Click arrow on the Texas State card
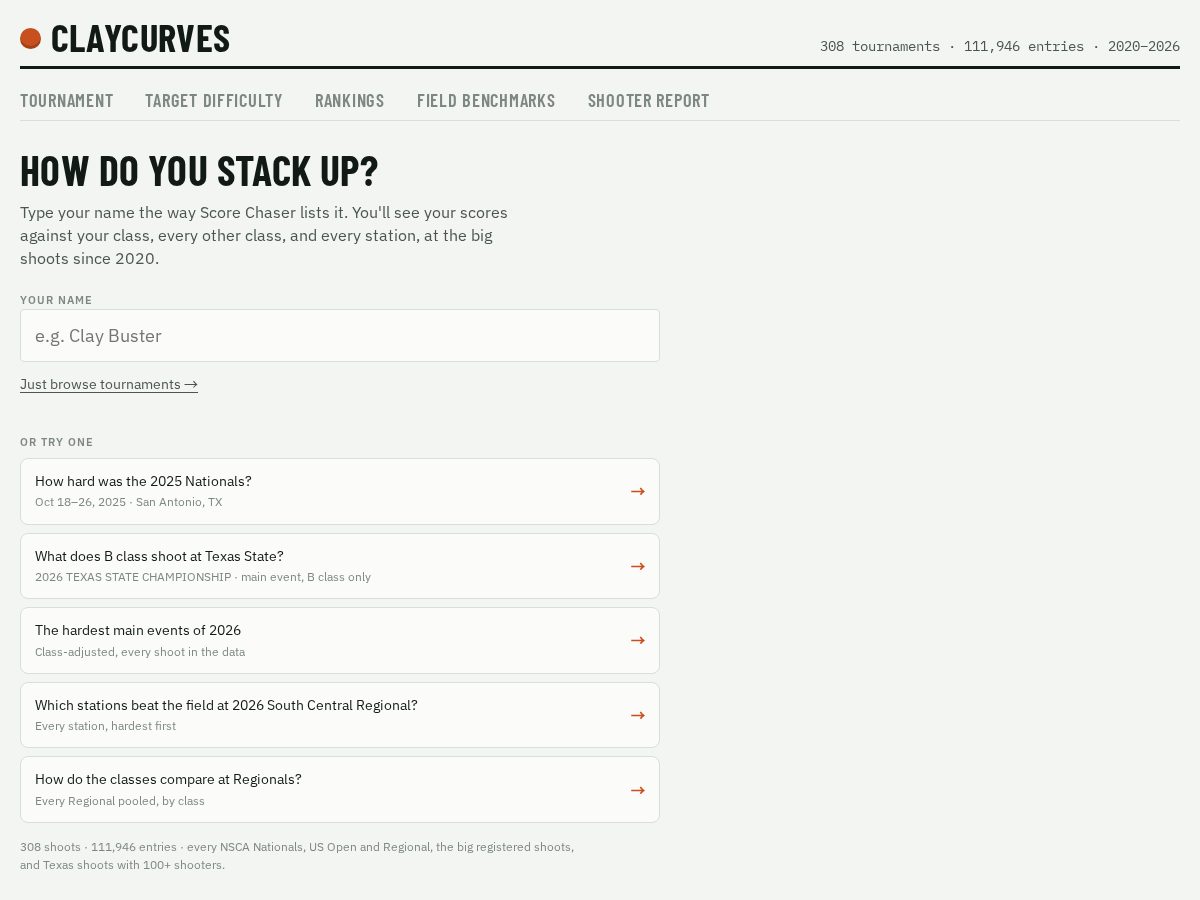This screenshot has height=900, width=1200. click(638, 566)
